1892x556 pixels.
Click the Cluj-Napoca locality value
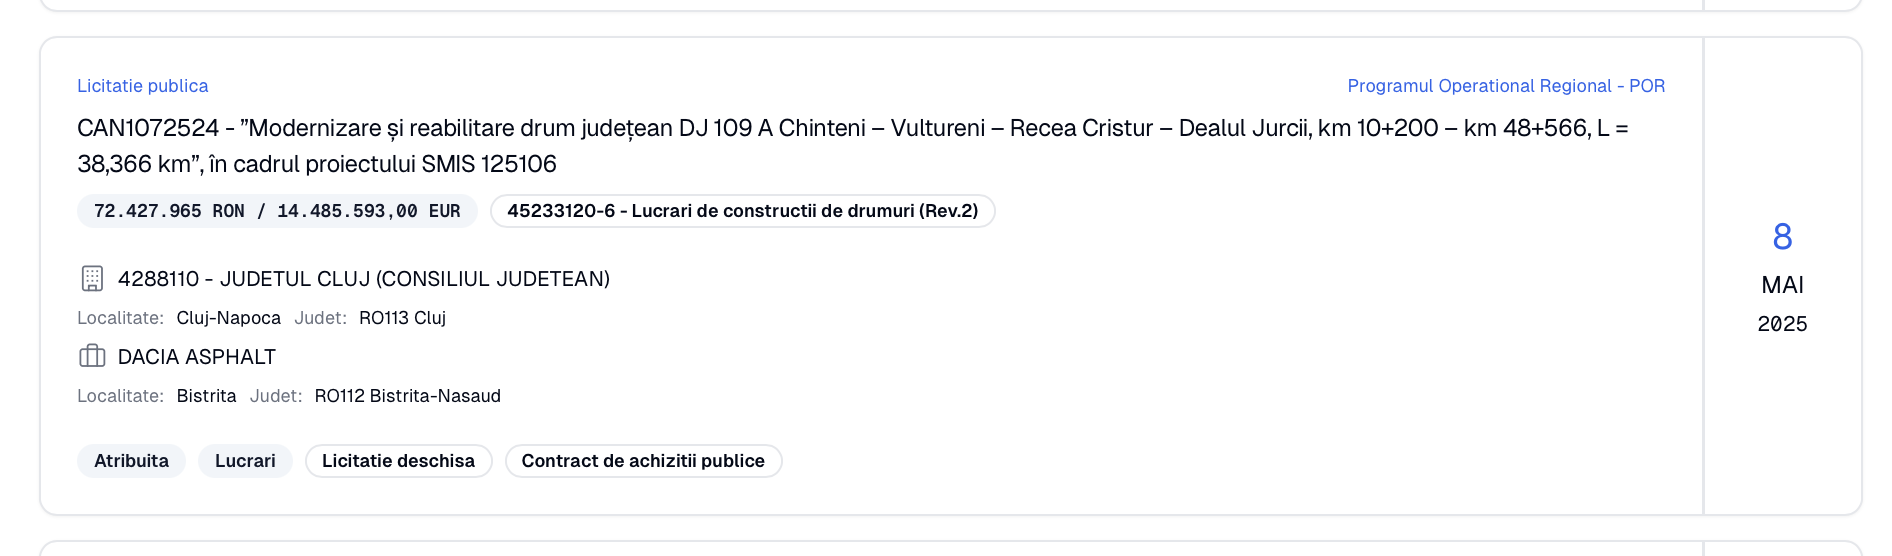[229, 318]
